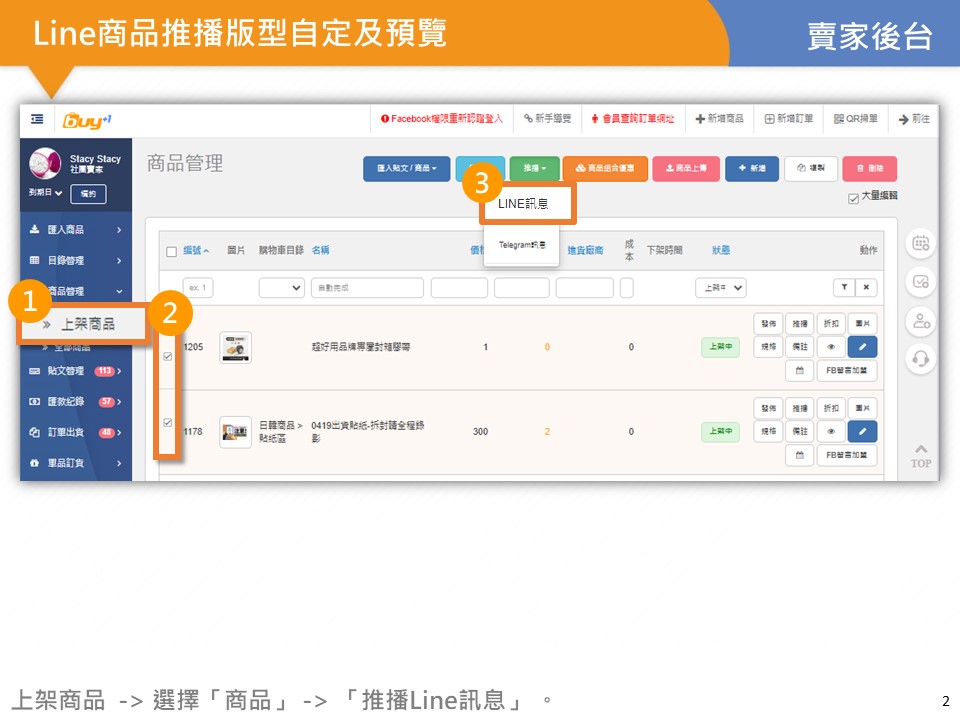Image resolution: width=960 pixels, height=720 pixels.
Task: Click the red 刪除 delete button
Action: tap(869, 169)
